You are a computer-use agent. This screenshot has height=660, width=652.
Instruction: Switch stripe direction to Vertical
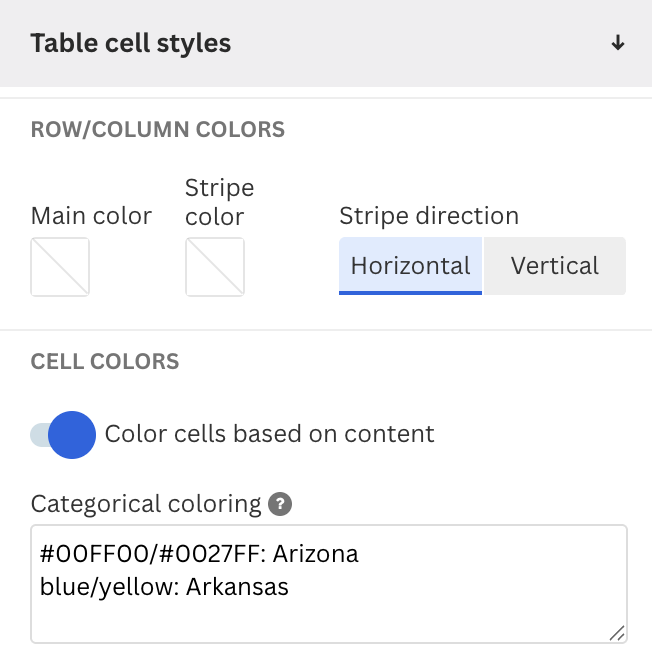pos(555,266)
